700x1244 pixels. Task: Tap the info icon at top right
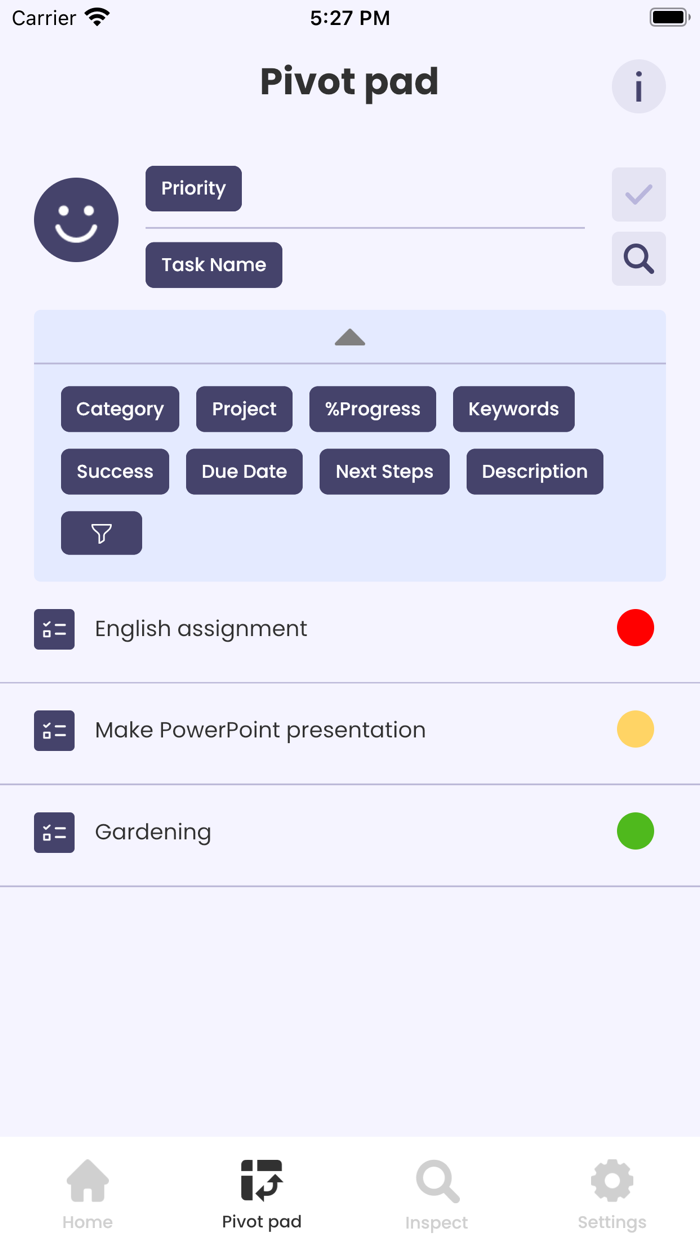pyautogui.click(x=639, y=87)
